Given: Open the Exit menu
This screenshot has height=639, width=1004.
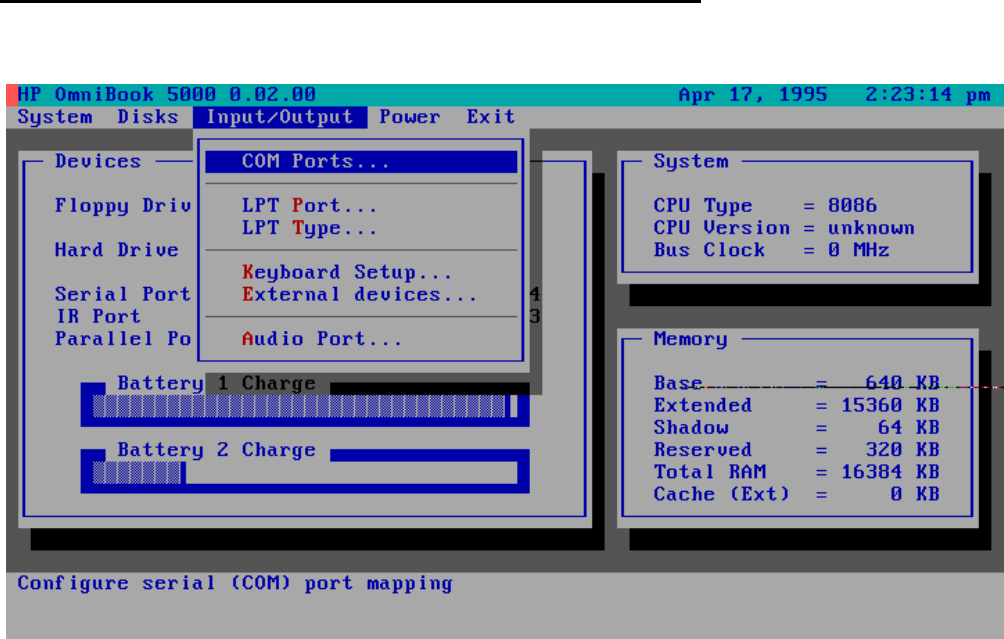Looking at the screenshot, I should 490,117.
